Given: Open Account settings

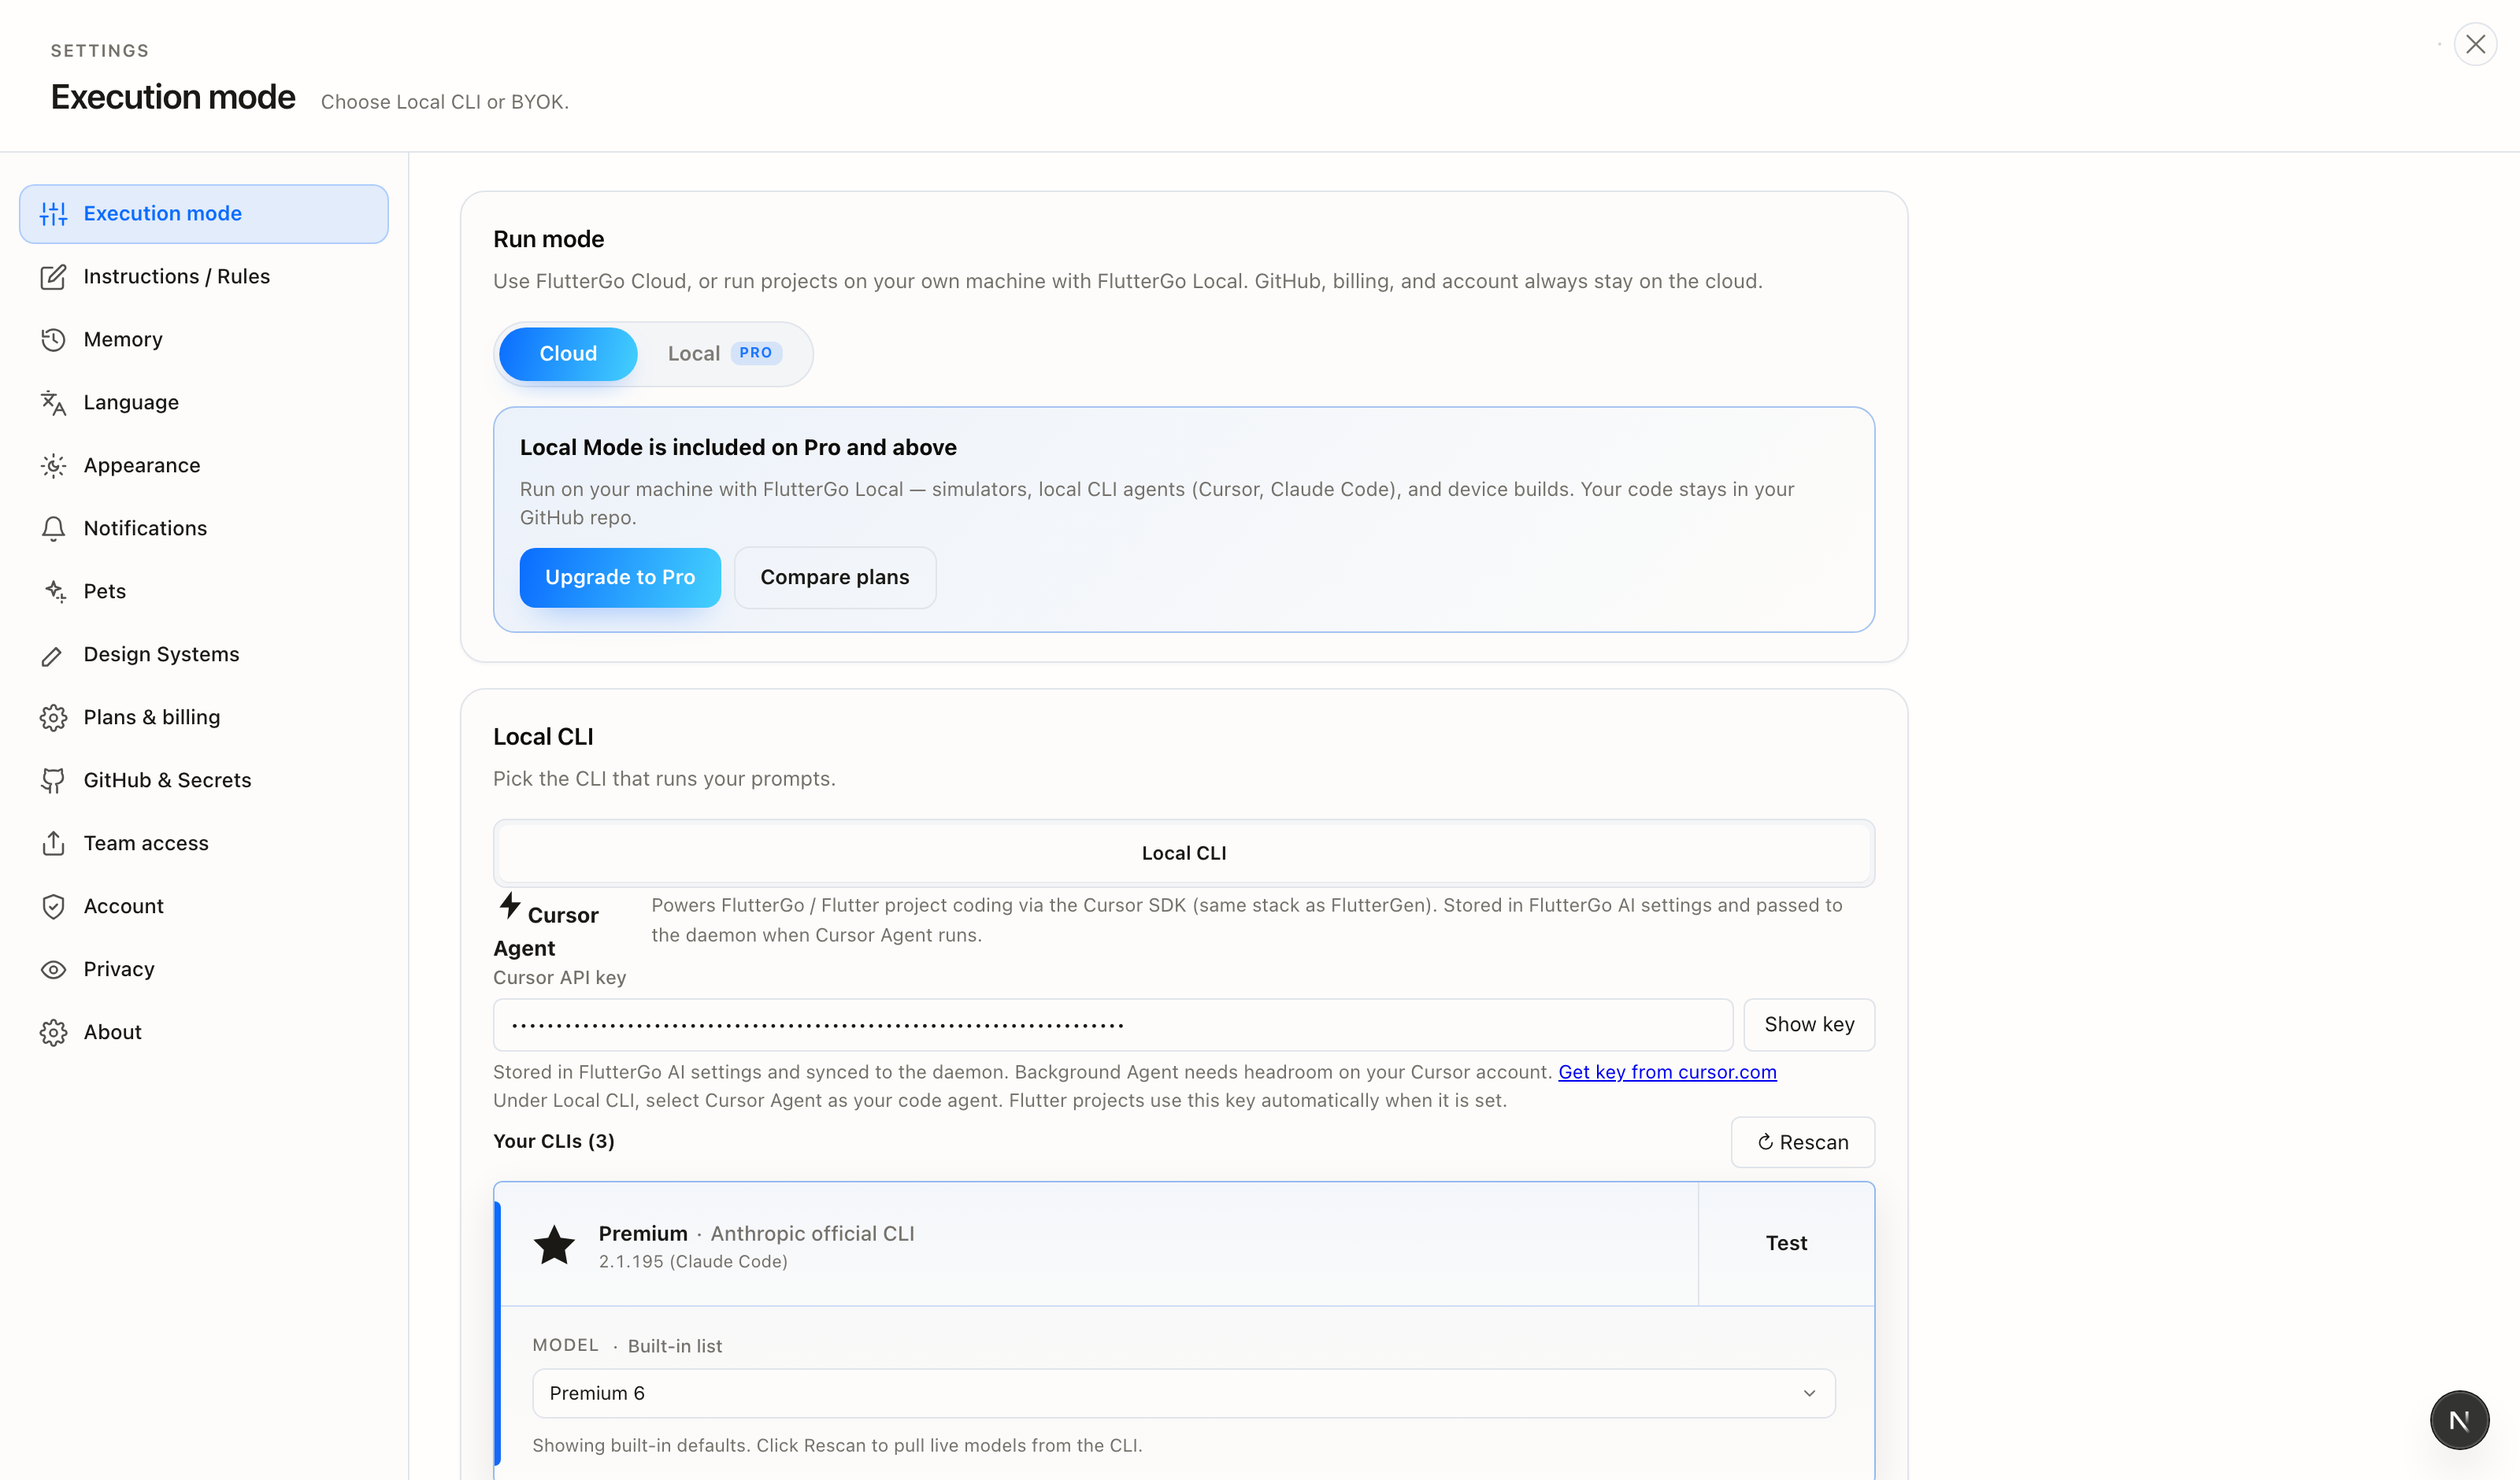Looking at the screenshot, I should tap(204, 907).
